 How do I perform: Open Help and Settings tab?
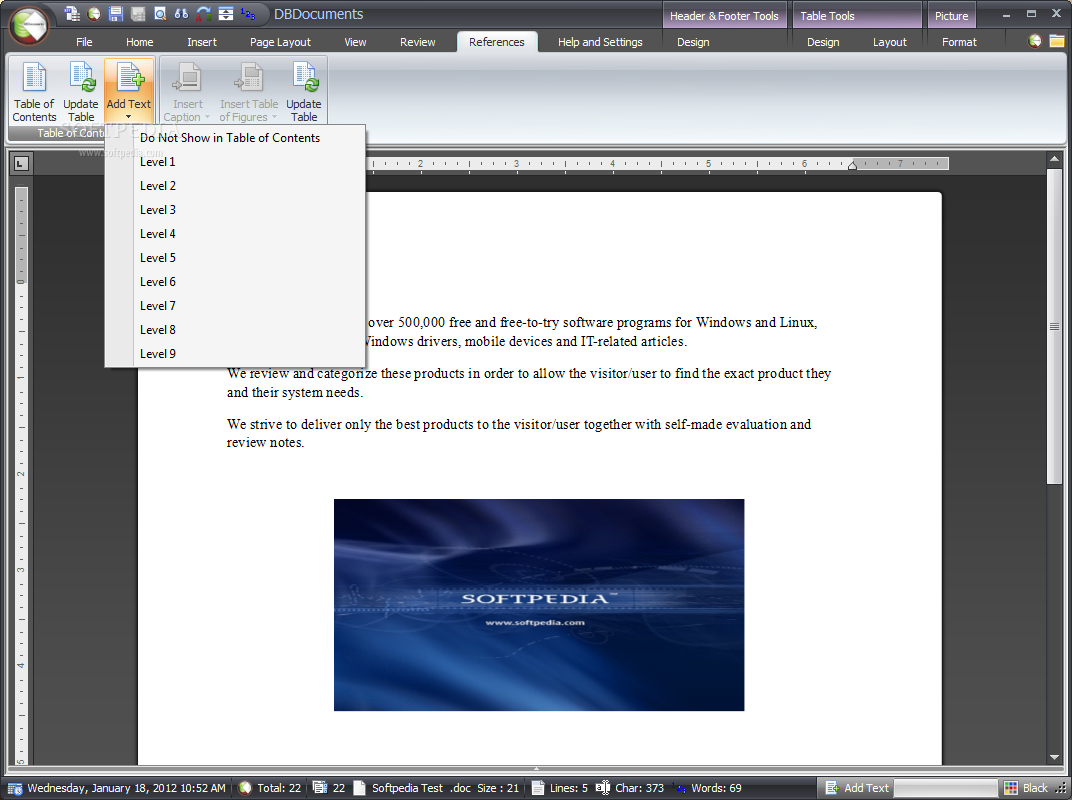(600, 42)
